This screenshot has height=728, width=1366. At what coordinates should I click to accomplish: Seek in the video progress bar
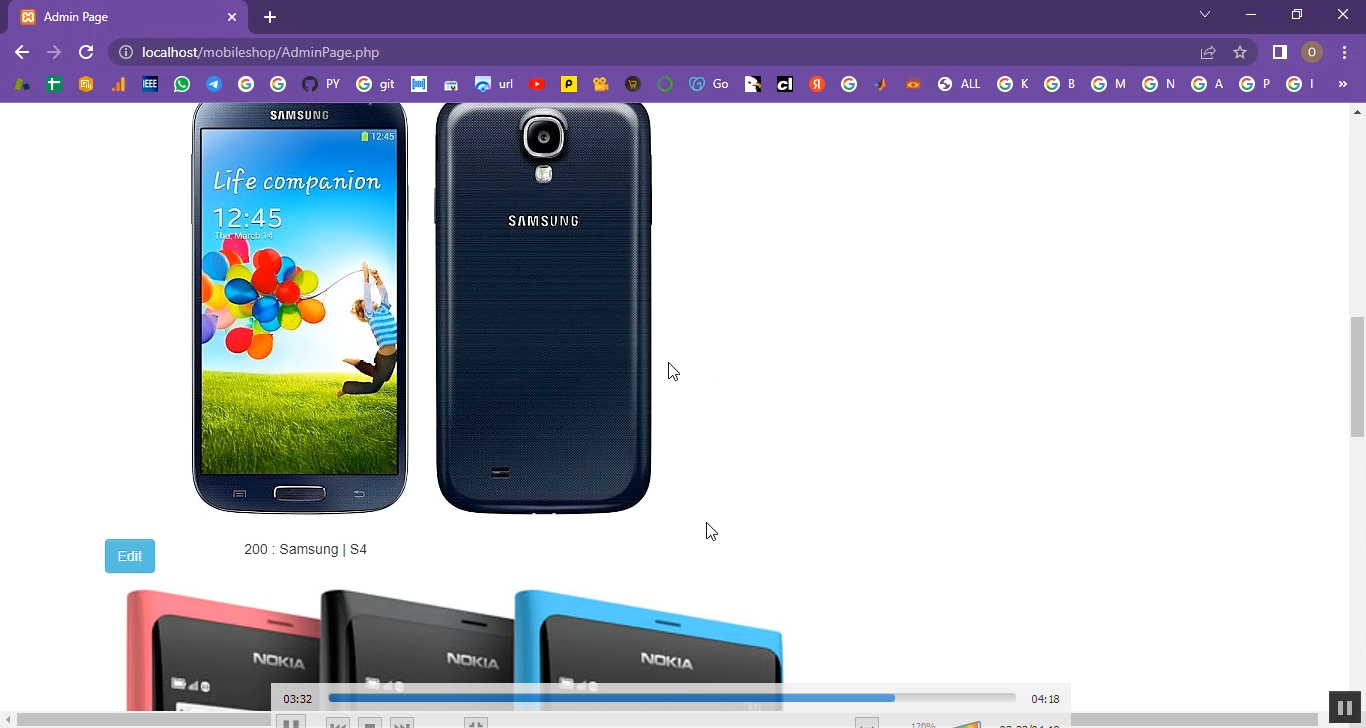[672, 698]
